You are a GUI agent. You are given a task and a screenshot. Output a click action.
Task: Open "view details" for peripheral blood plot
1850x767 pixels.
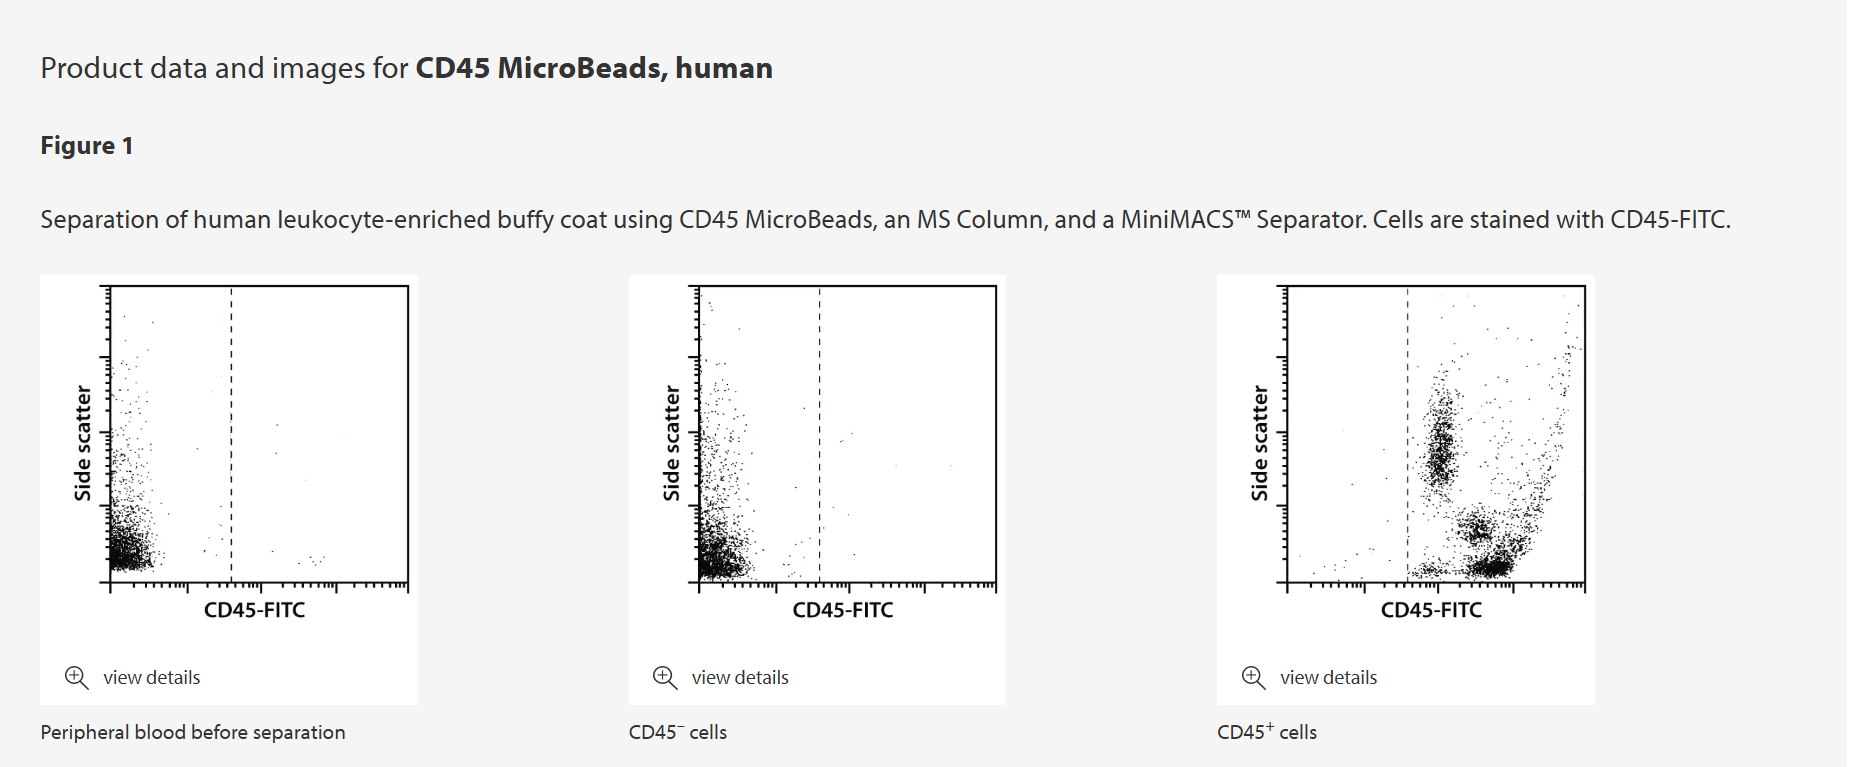tap(151, 678)
